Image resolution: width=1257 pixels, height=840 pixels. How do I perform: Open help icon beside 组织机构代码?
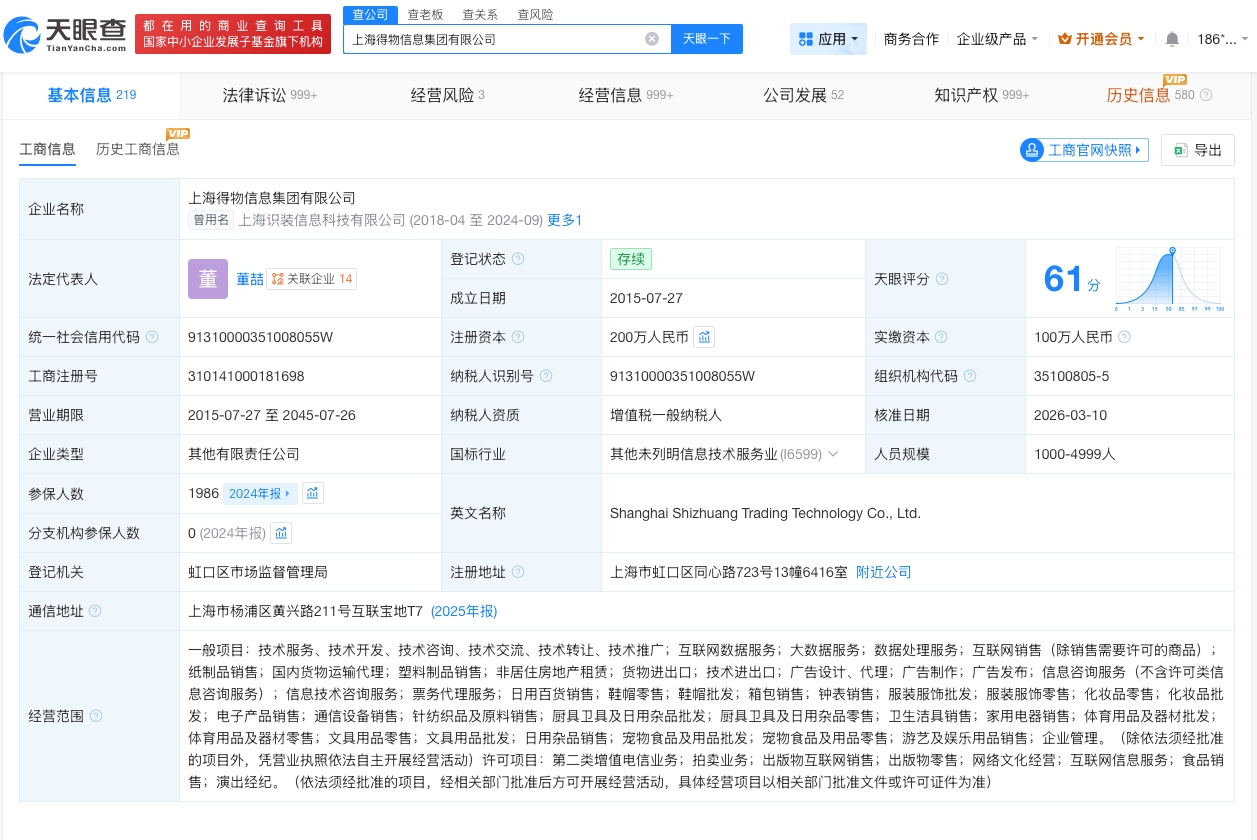(970, 376)
